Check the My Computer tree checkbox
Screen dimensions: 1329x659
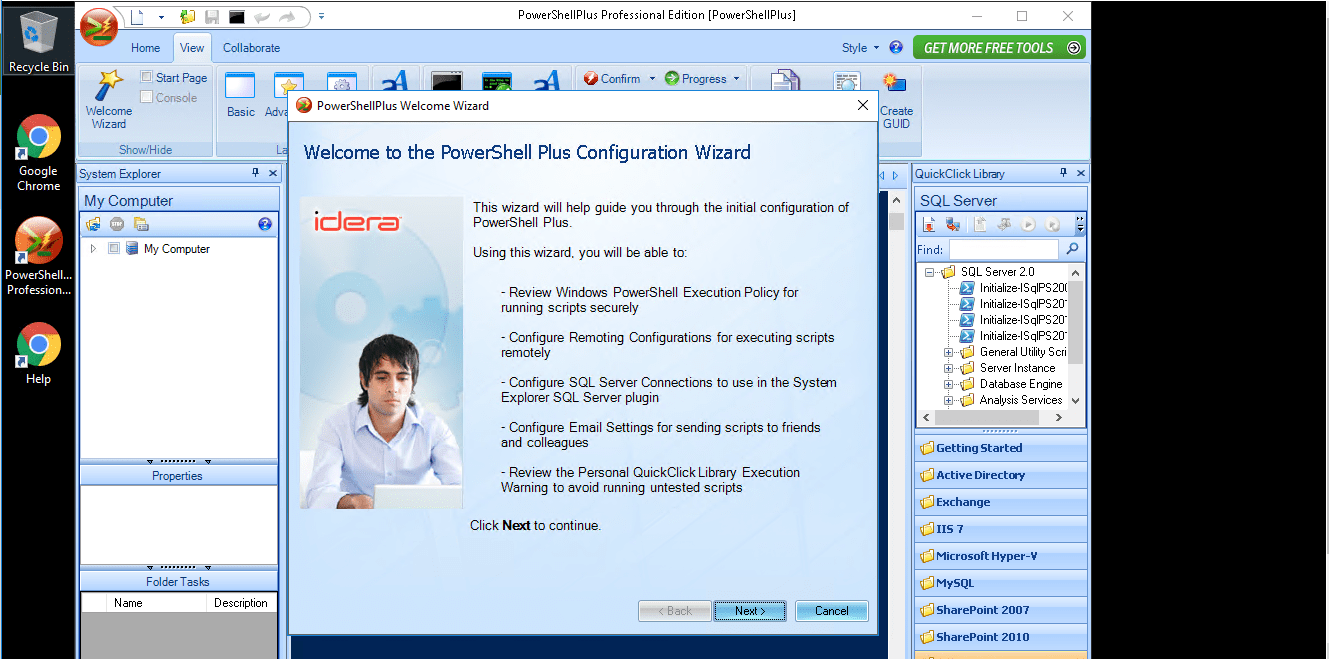click(x=114, y=249)
